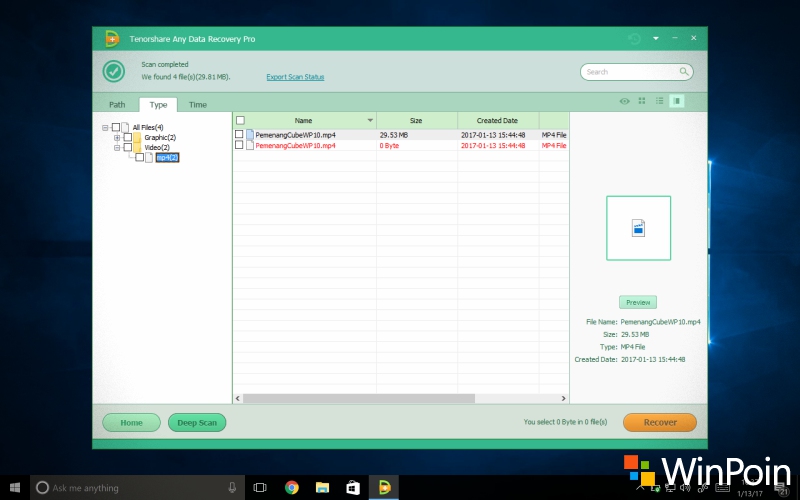Check the 0 Byte PemenangCubeWP10.mp4 row checkbox
800x500 pixels.
(x=239, y=145)
